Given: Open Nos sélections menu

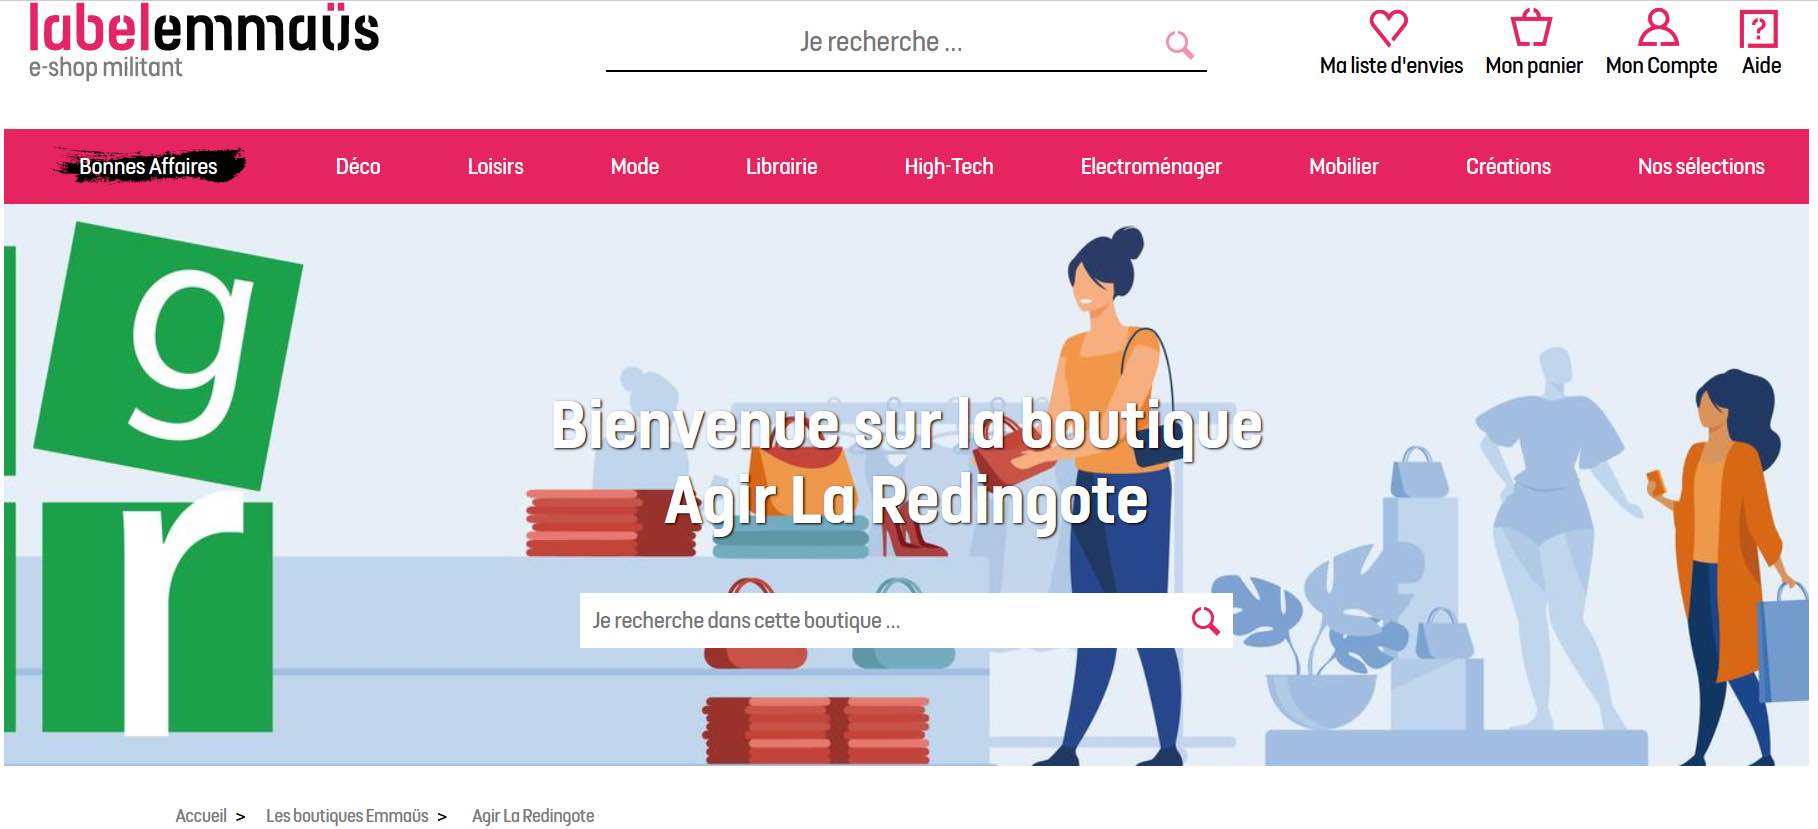Looking at the screenshot, I should click(1701, 166).
